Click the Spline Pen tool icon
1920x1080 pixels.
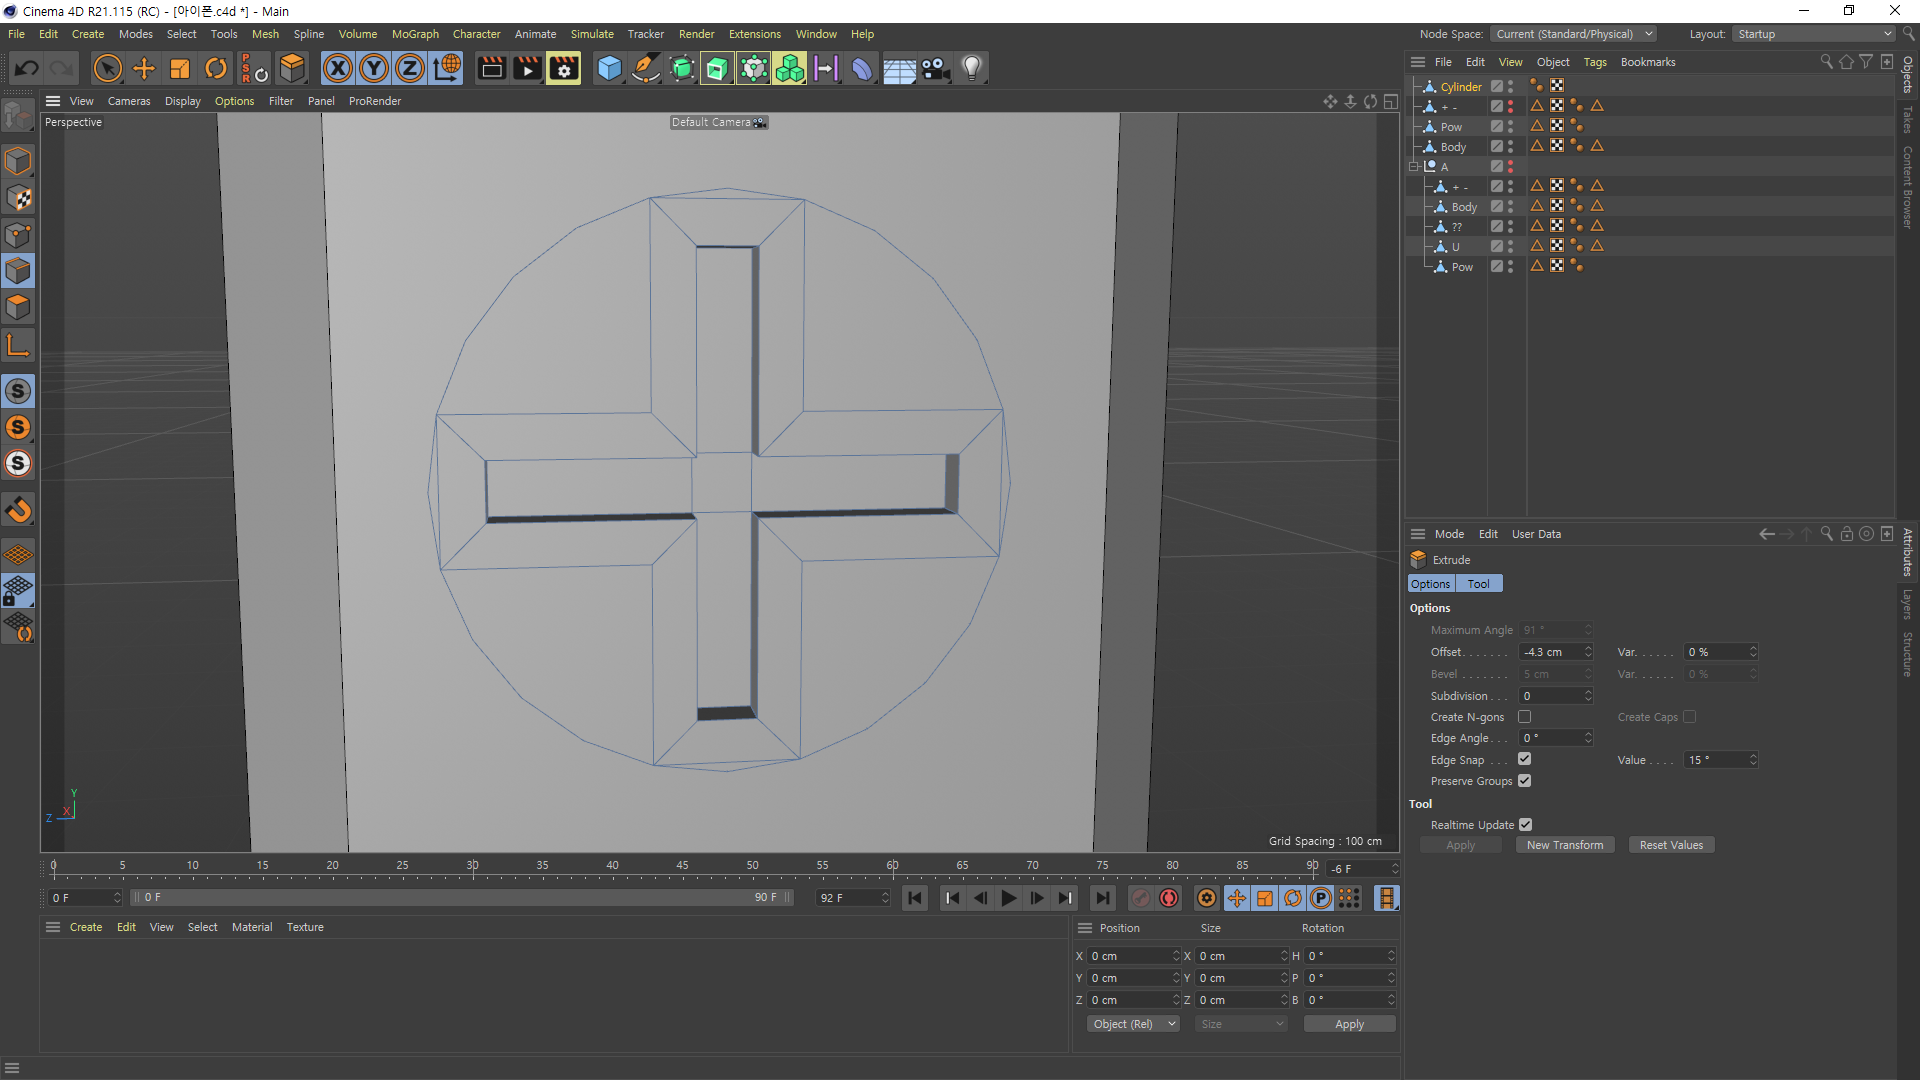(x=646, y=68)
